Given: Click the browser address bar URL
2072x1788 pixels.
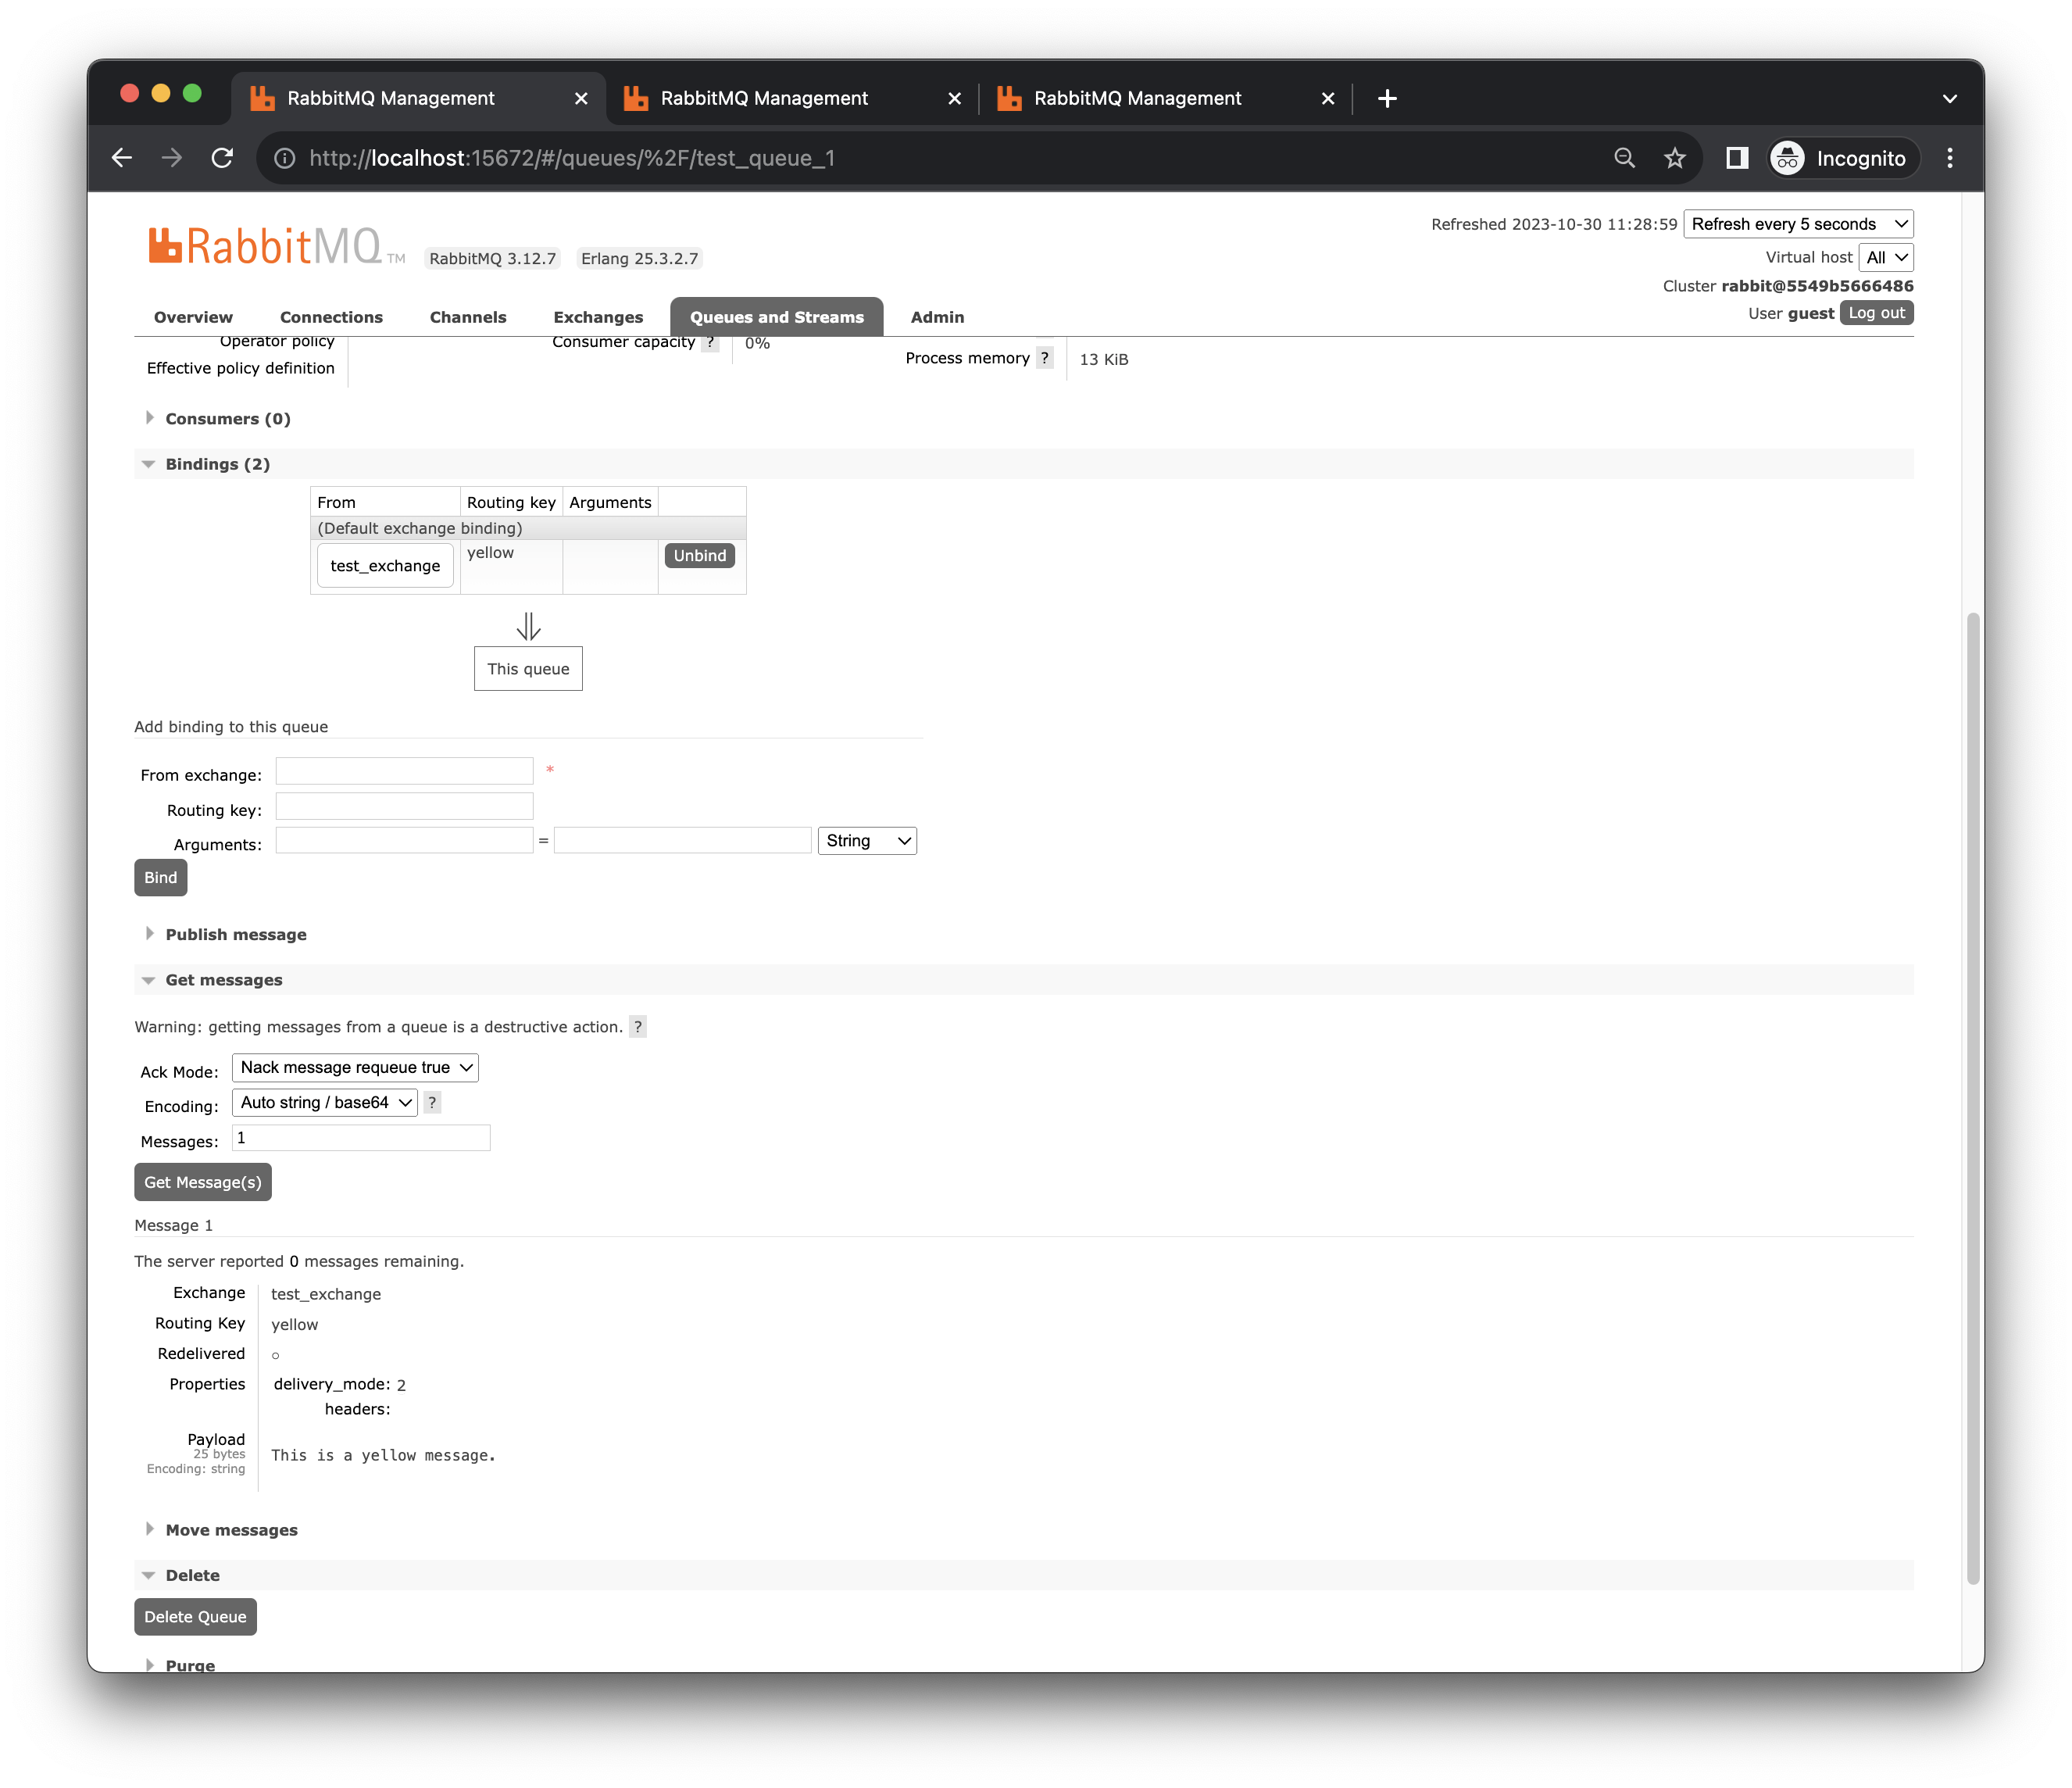Looking at the screenshot, I should [572, 158].
